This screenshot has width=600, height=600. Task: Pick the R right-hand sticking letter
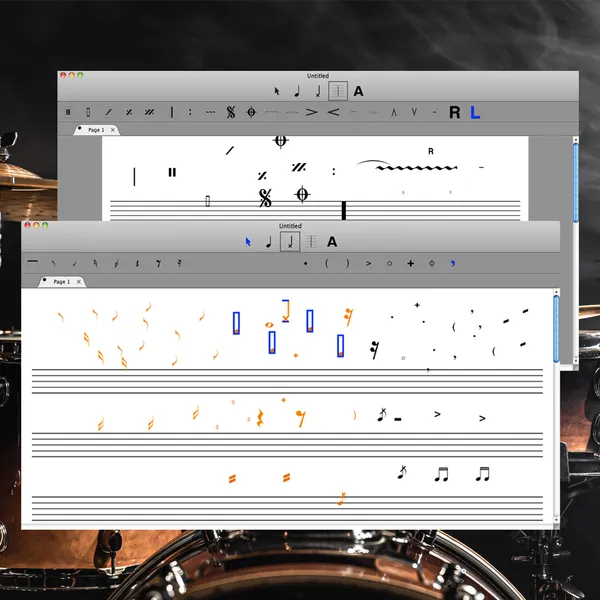[455, 112]
